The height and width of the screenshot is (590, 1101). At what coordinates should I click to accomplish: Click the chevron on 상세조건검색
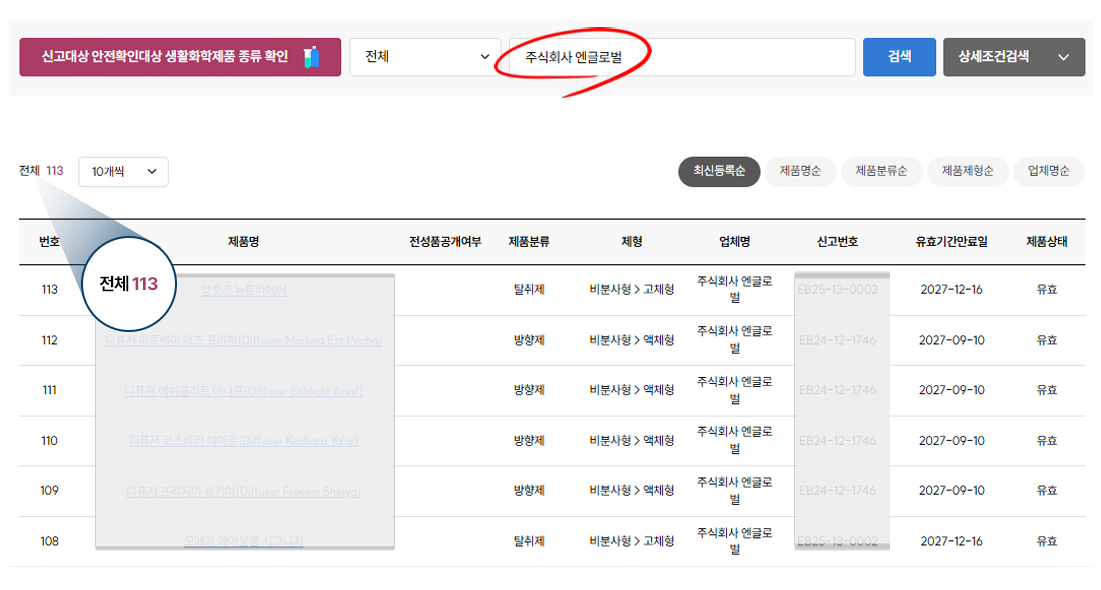click(x=1063, y=58)
